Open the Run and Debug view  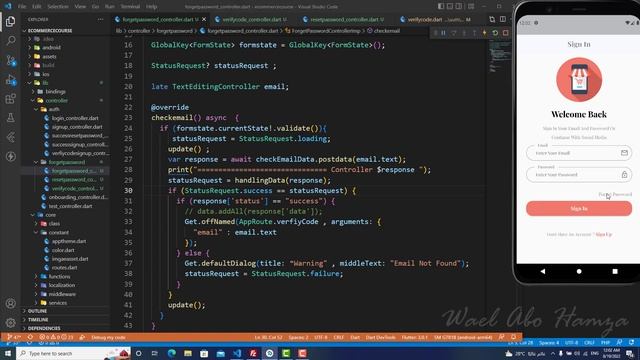[11, 80]
